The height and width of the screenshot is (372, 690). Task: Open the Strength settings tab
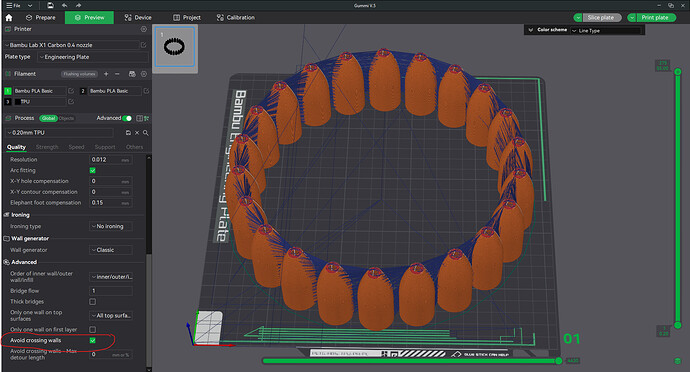47,147
